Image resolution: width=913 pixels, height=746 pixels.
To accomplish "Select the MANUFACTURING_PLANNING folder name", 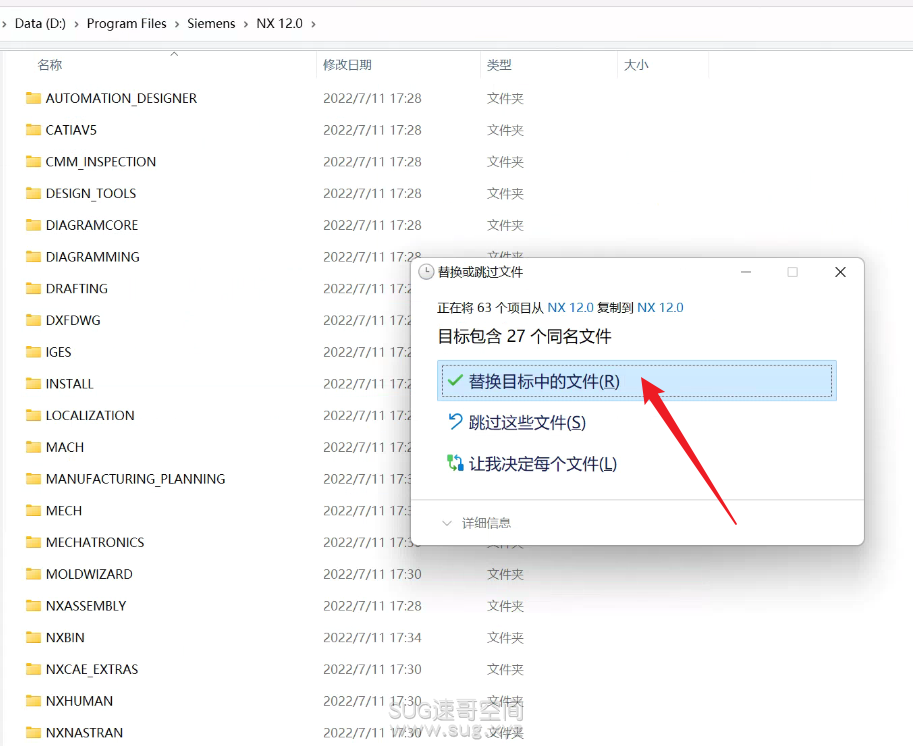I will click(x=135, y=479).
